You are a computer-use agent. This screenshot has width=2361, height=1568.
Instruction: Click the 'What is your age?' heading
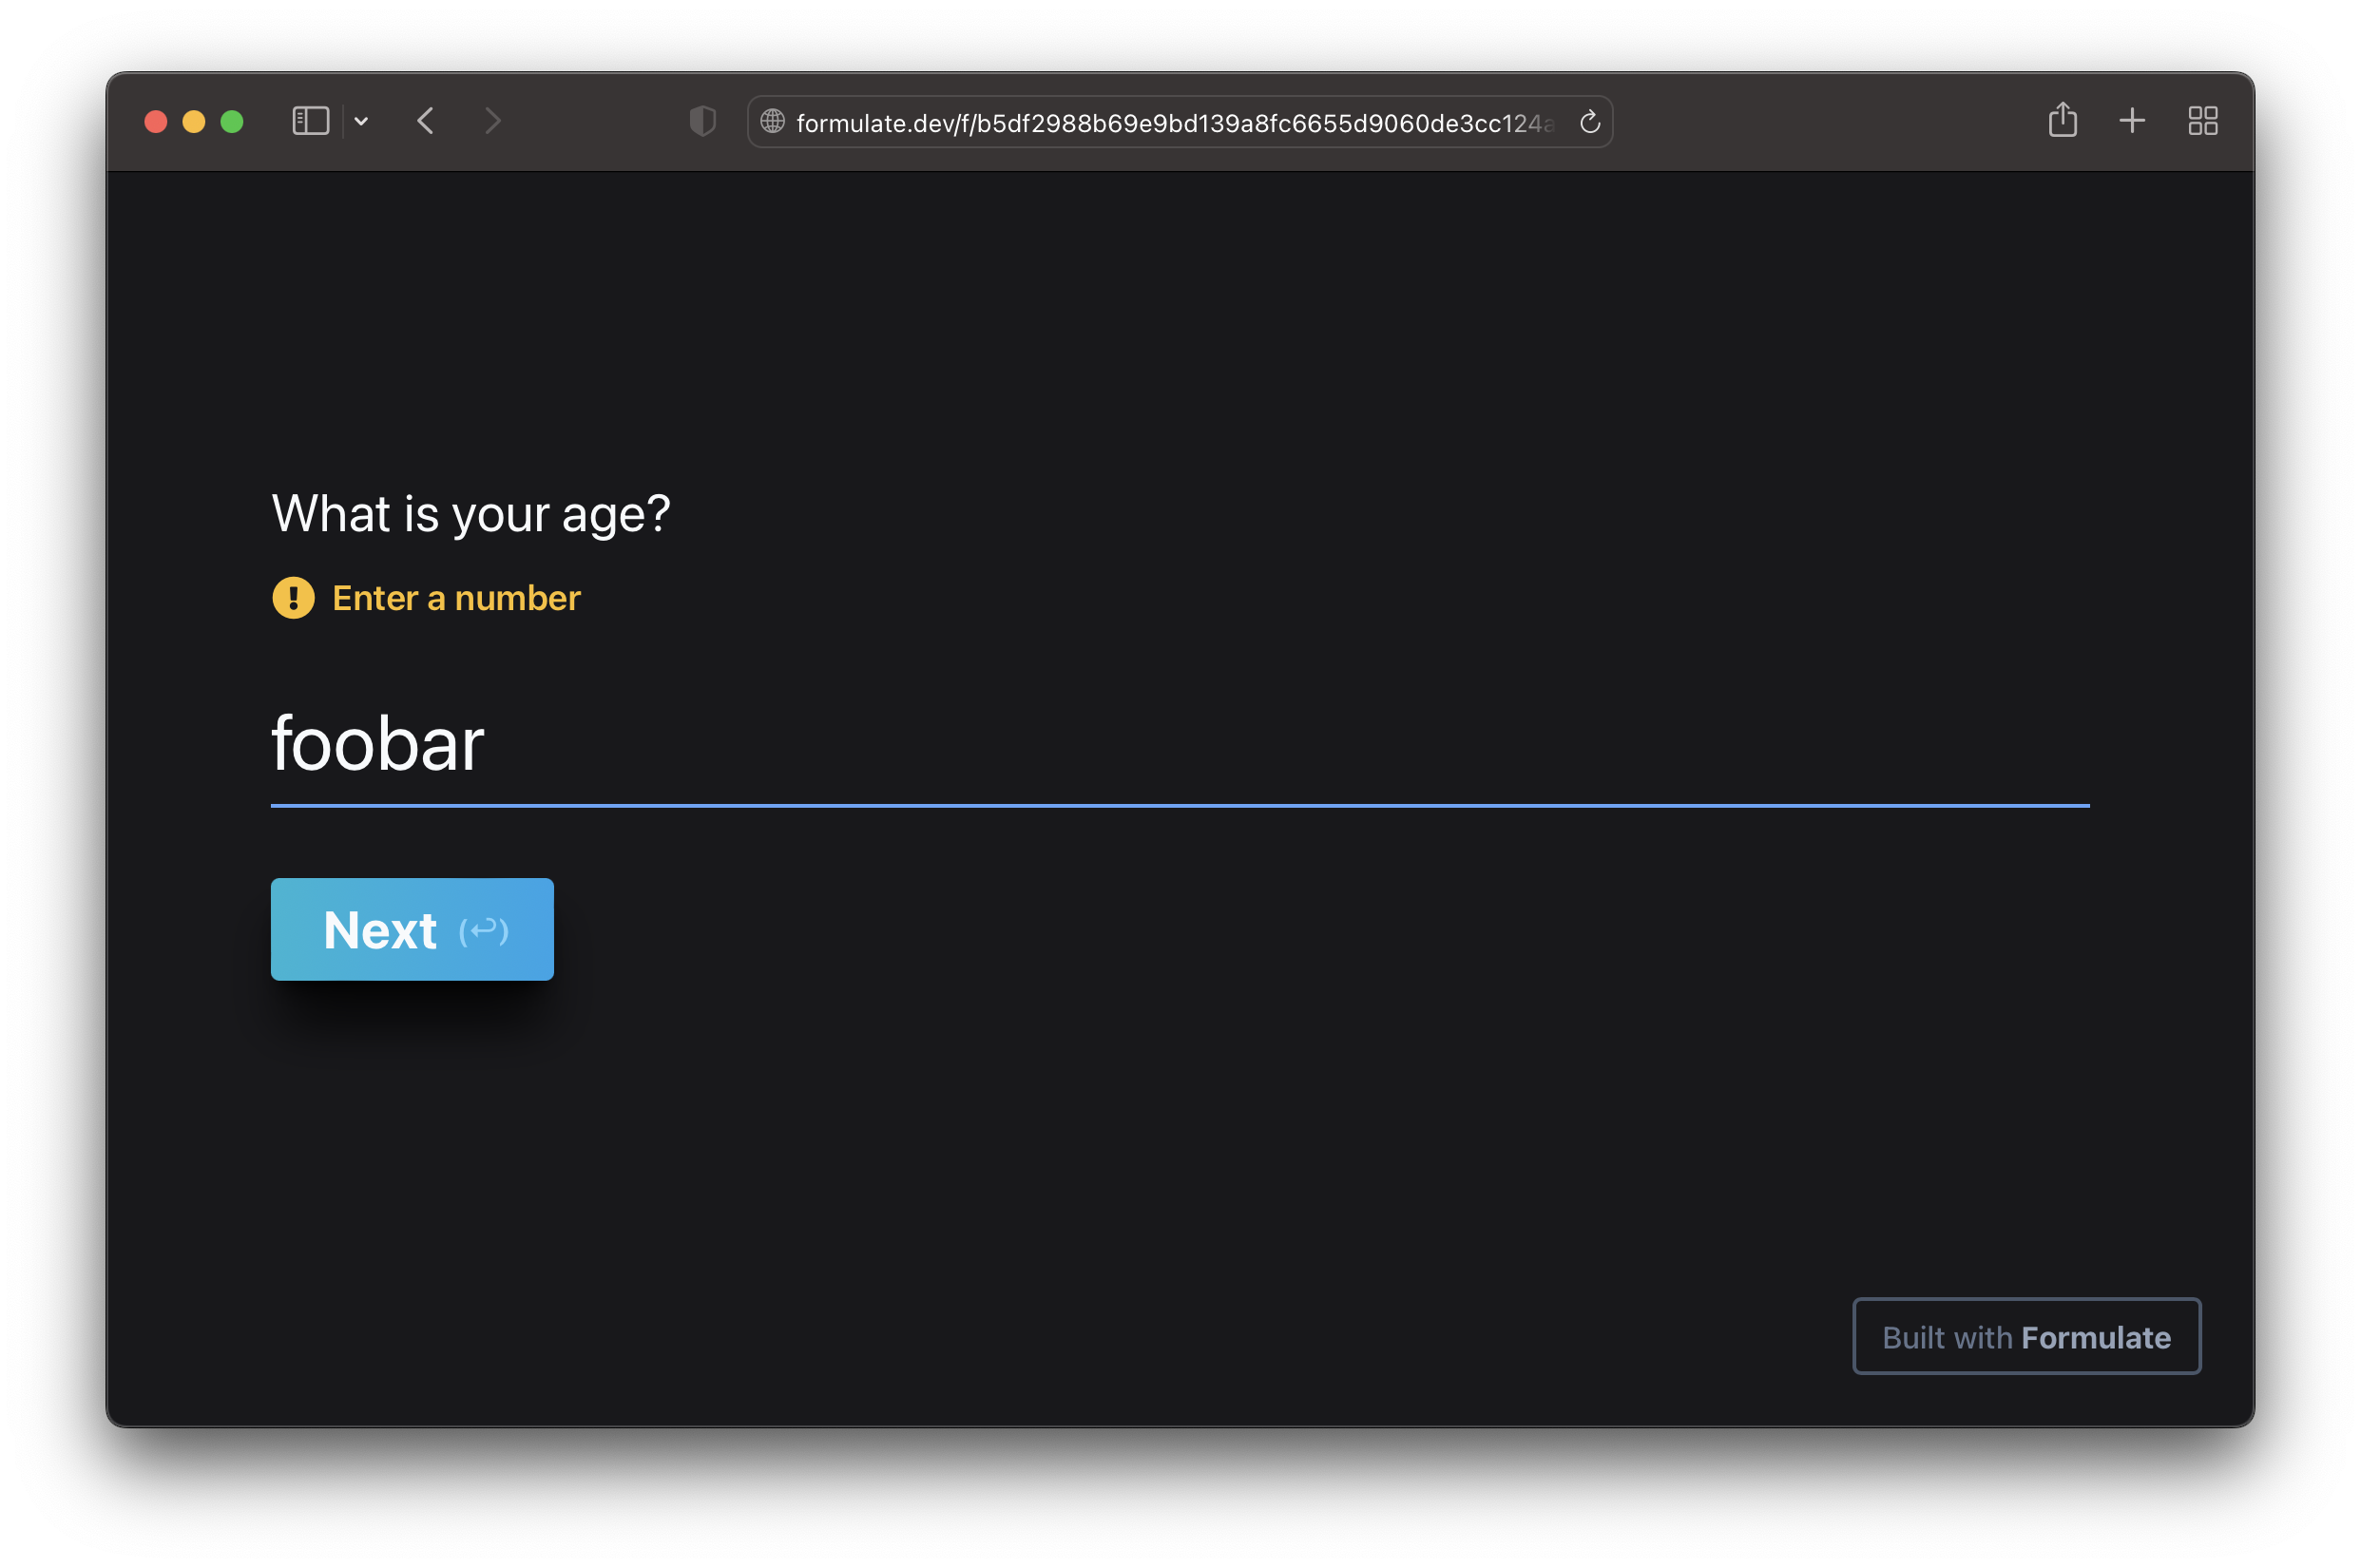click(471, 514)
